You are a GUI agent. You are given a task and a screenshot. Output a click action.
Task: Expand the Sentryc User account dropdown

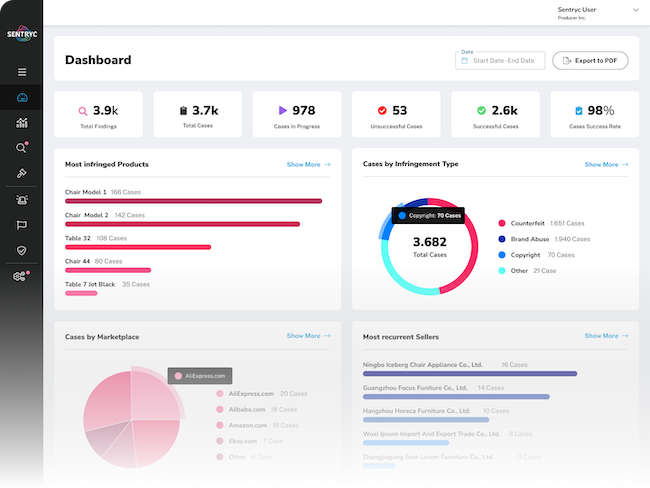pyautogui.click(x=635, y=11)
